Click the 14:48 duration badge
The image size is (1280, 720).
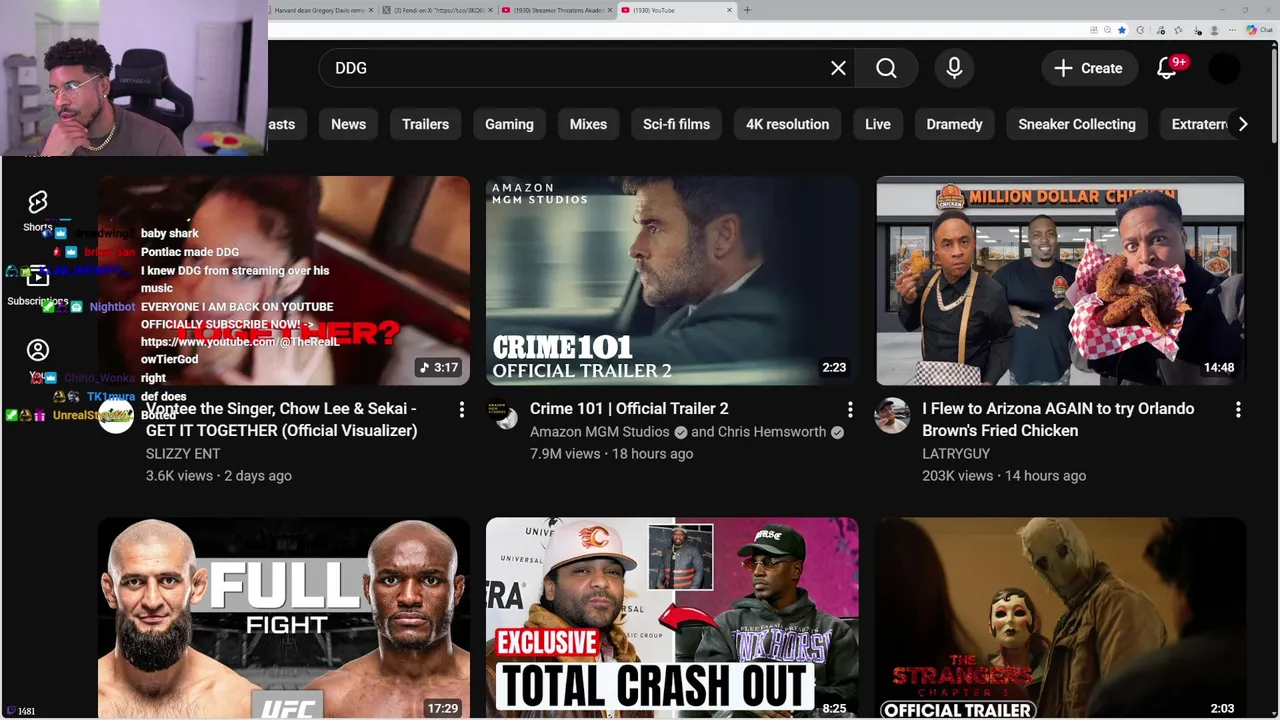tap(1219, 368)
